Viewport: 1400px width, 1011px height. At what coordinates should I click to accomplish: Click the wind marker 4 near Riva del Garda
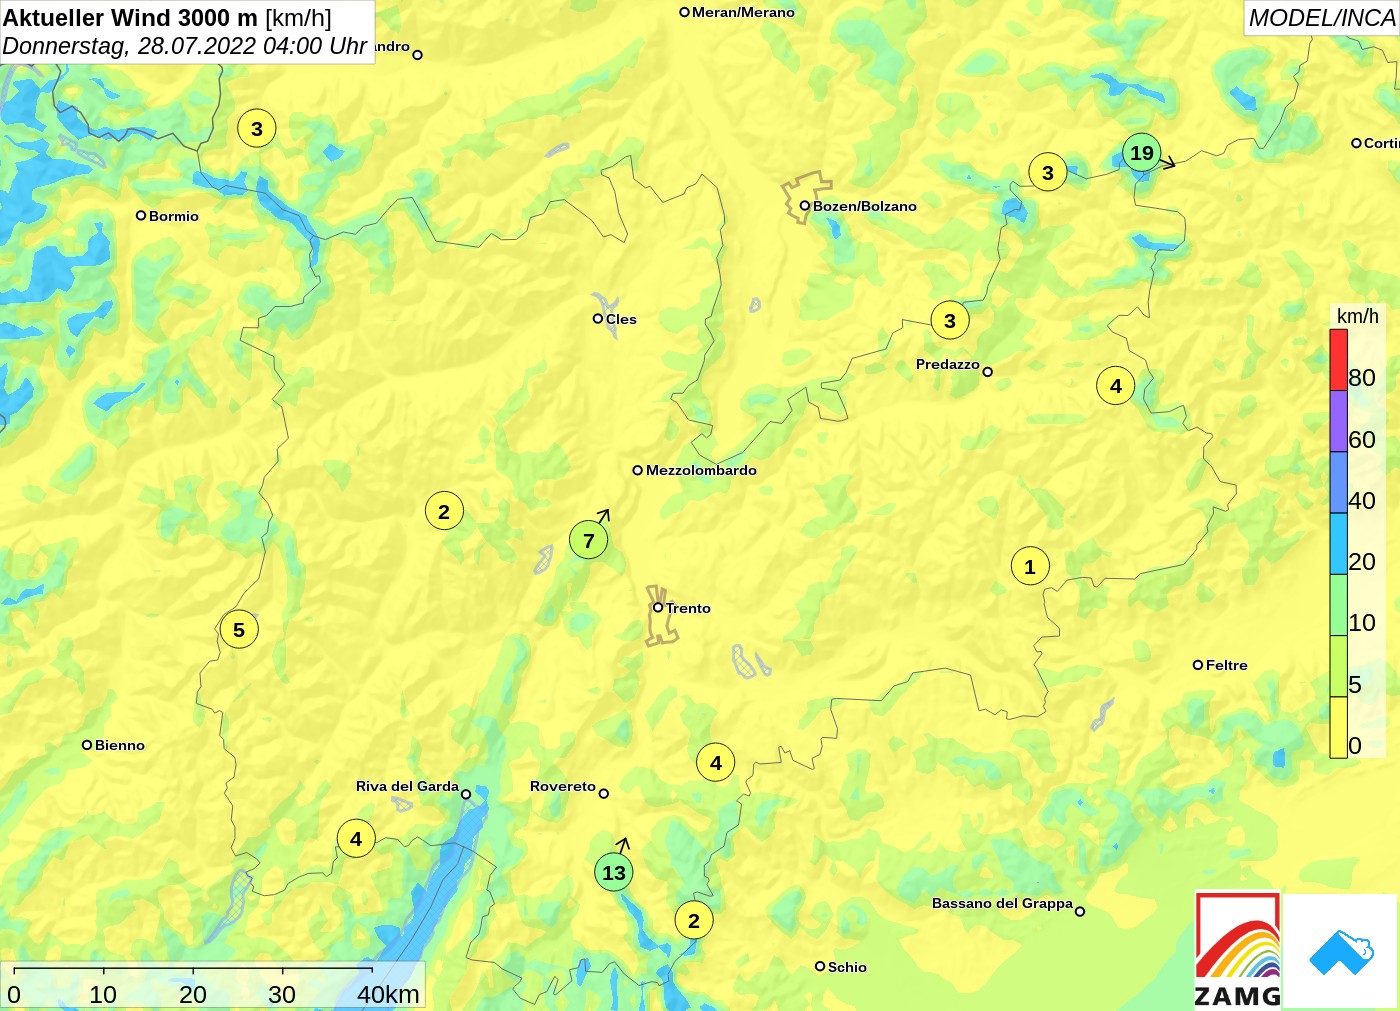coord(356,839)
